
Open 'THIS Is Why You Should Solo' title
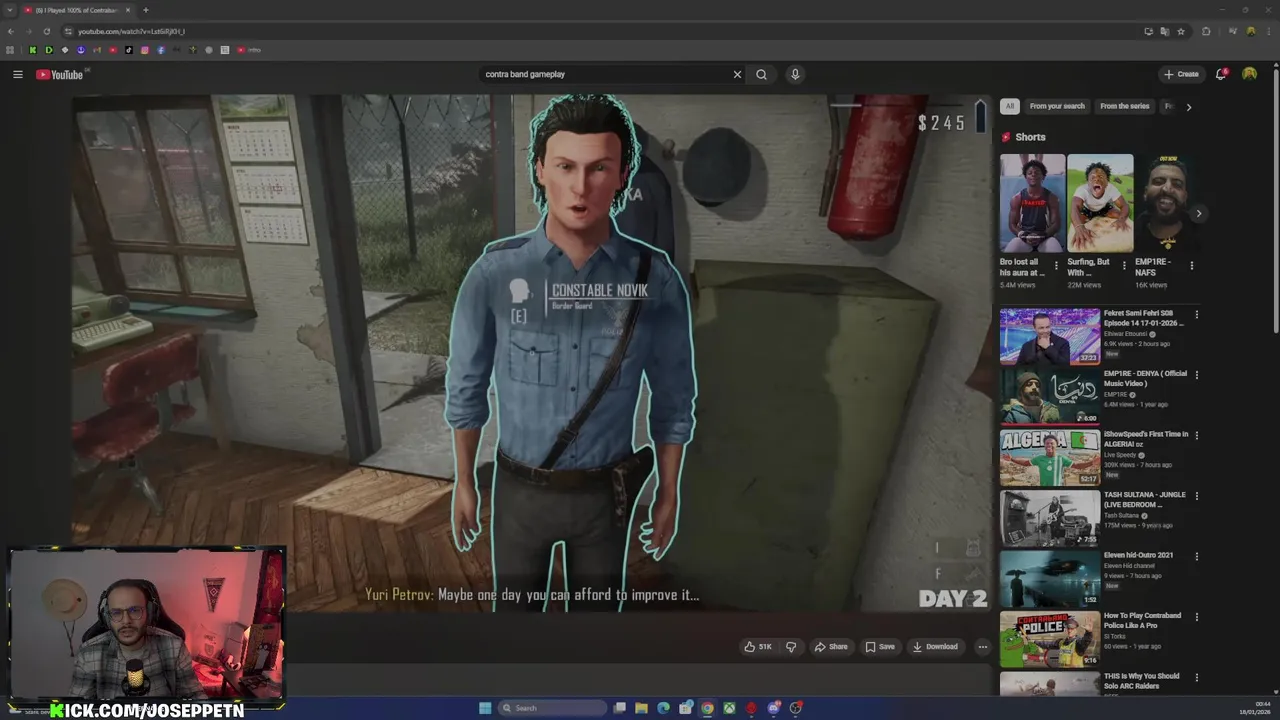click(1141, 681)
